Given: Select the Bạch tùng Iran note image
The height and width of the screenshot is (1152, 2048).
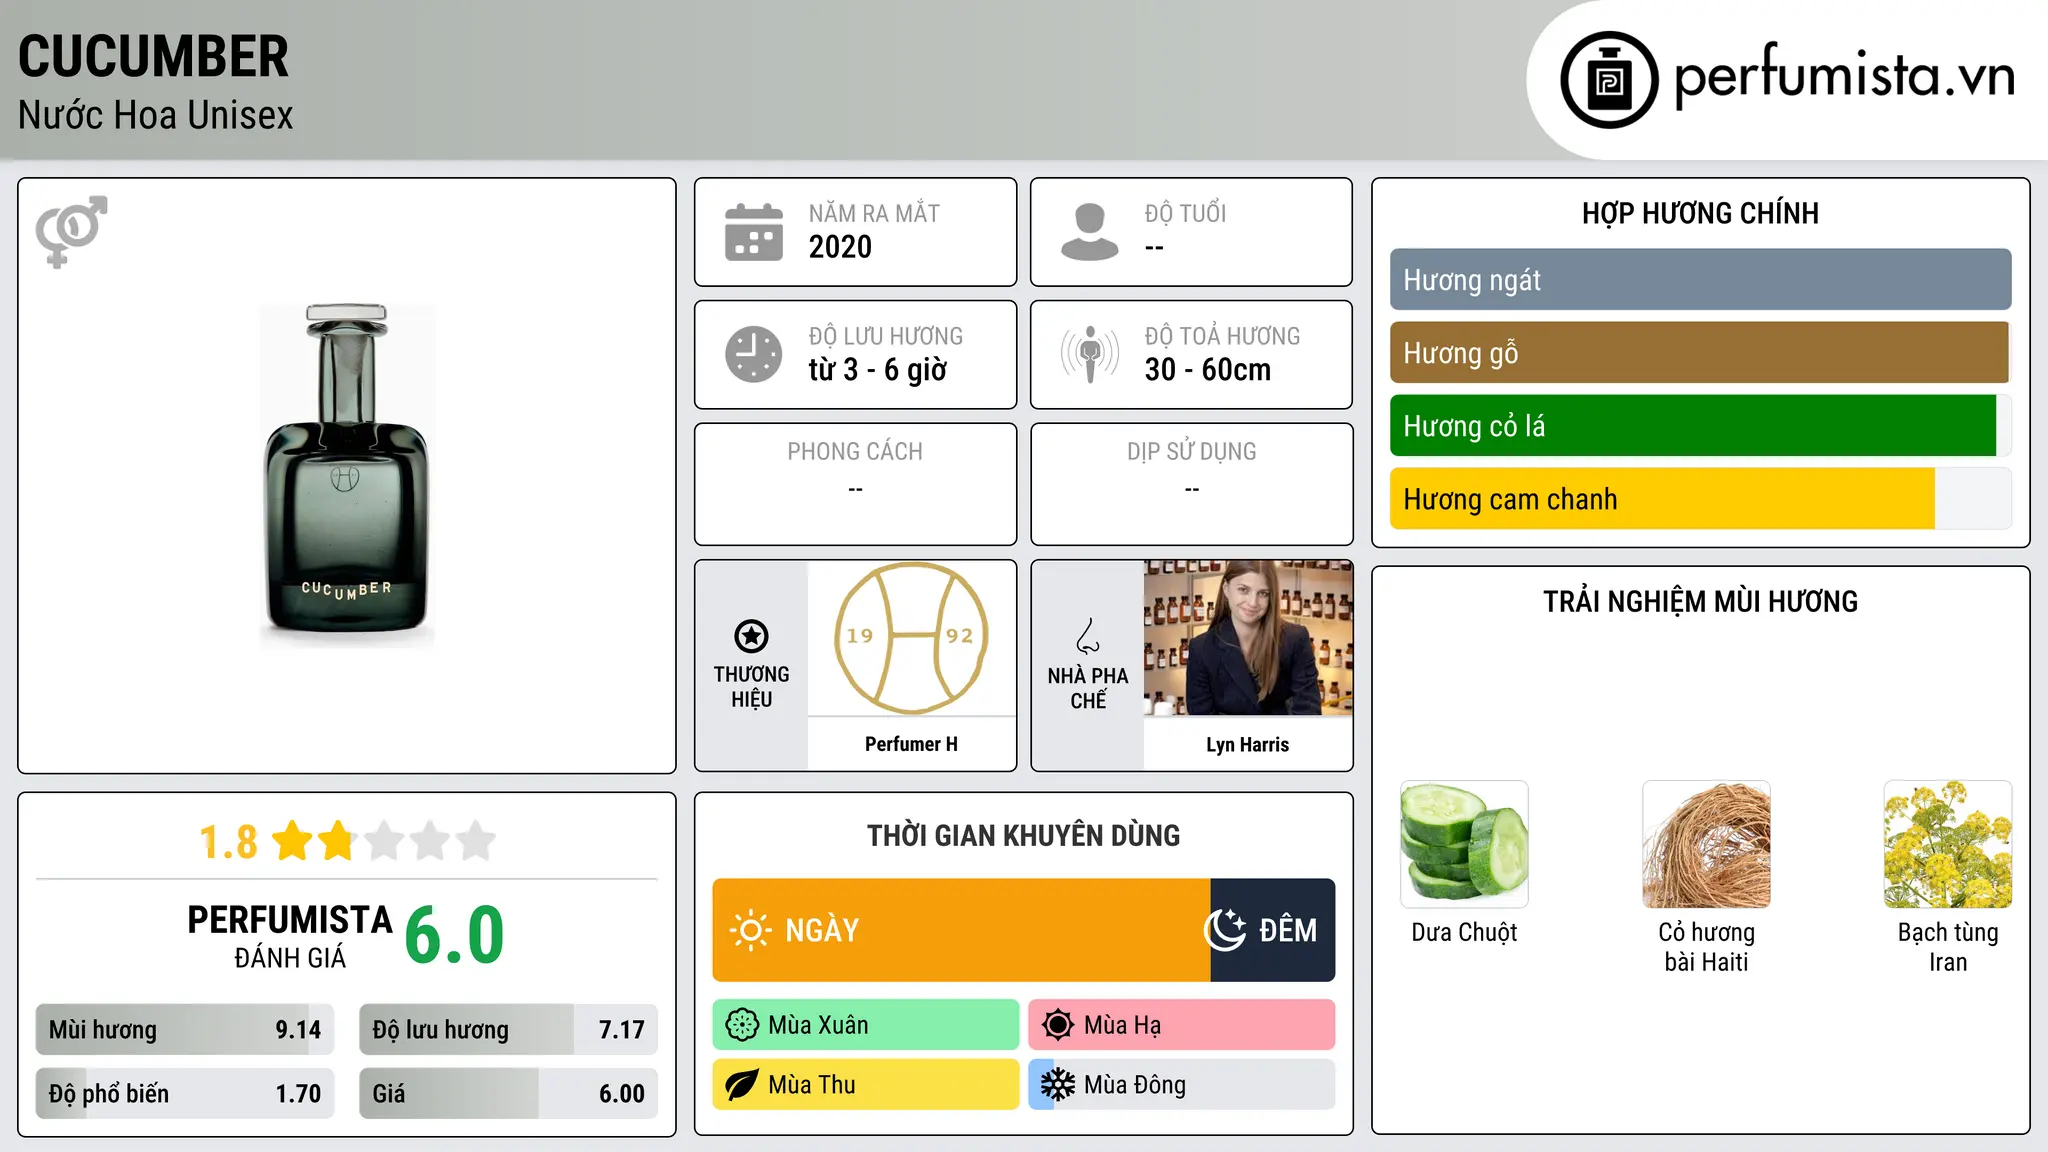Looking at the screenshot, I should pos(1948,844).
